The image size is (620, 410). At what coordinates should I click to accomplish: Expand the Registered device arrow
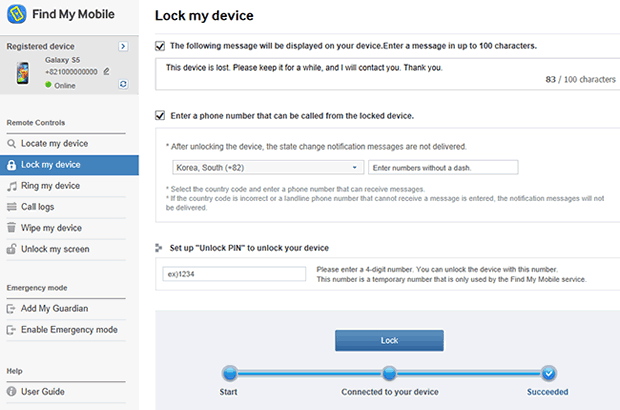point(123,46)
